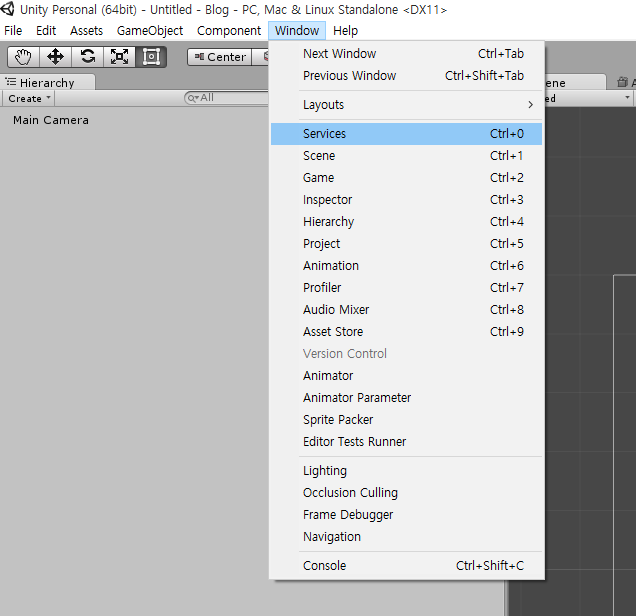Click the Unity logo in title bar
Viewport: 636px width, 616px height.
tap(7, 9)
